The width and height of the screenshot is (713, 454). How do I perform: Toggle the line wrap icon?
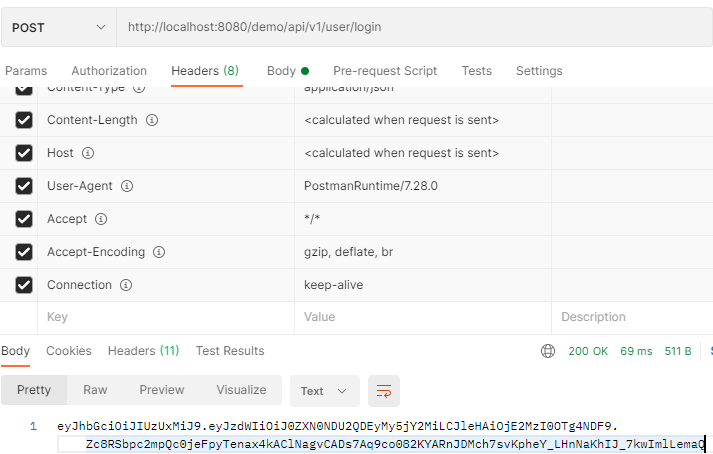(x=384, y=391)
